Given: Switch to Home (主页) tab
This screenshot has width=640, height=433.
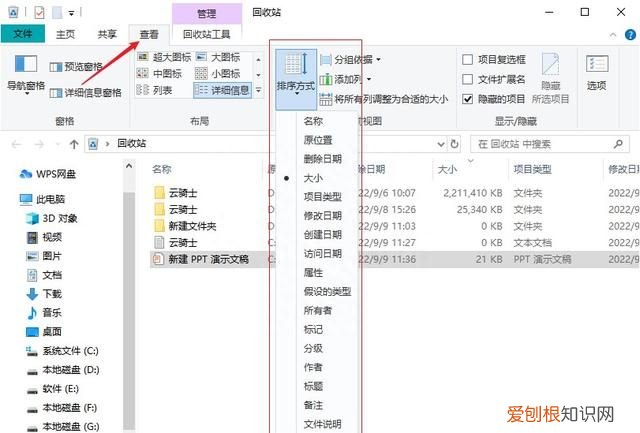Looking at the screenshot, I should (x=65, y=34).
